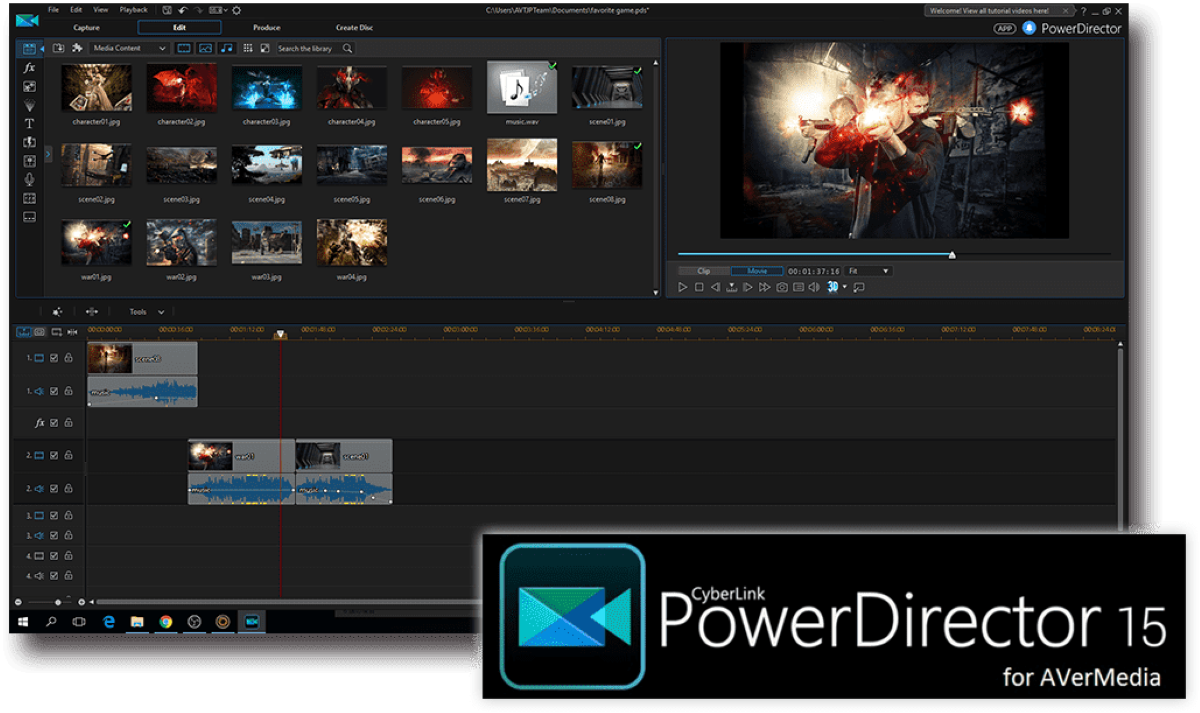Screen dimensions: 1200x713
Task: Open the Subtitle Room at sidebar bottom
Action: 29,216
